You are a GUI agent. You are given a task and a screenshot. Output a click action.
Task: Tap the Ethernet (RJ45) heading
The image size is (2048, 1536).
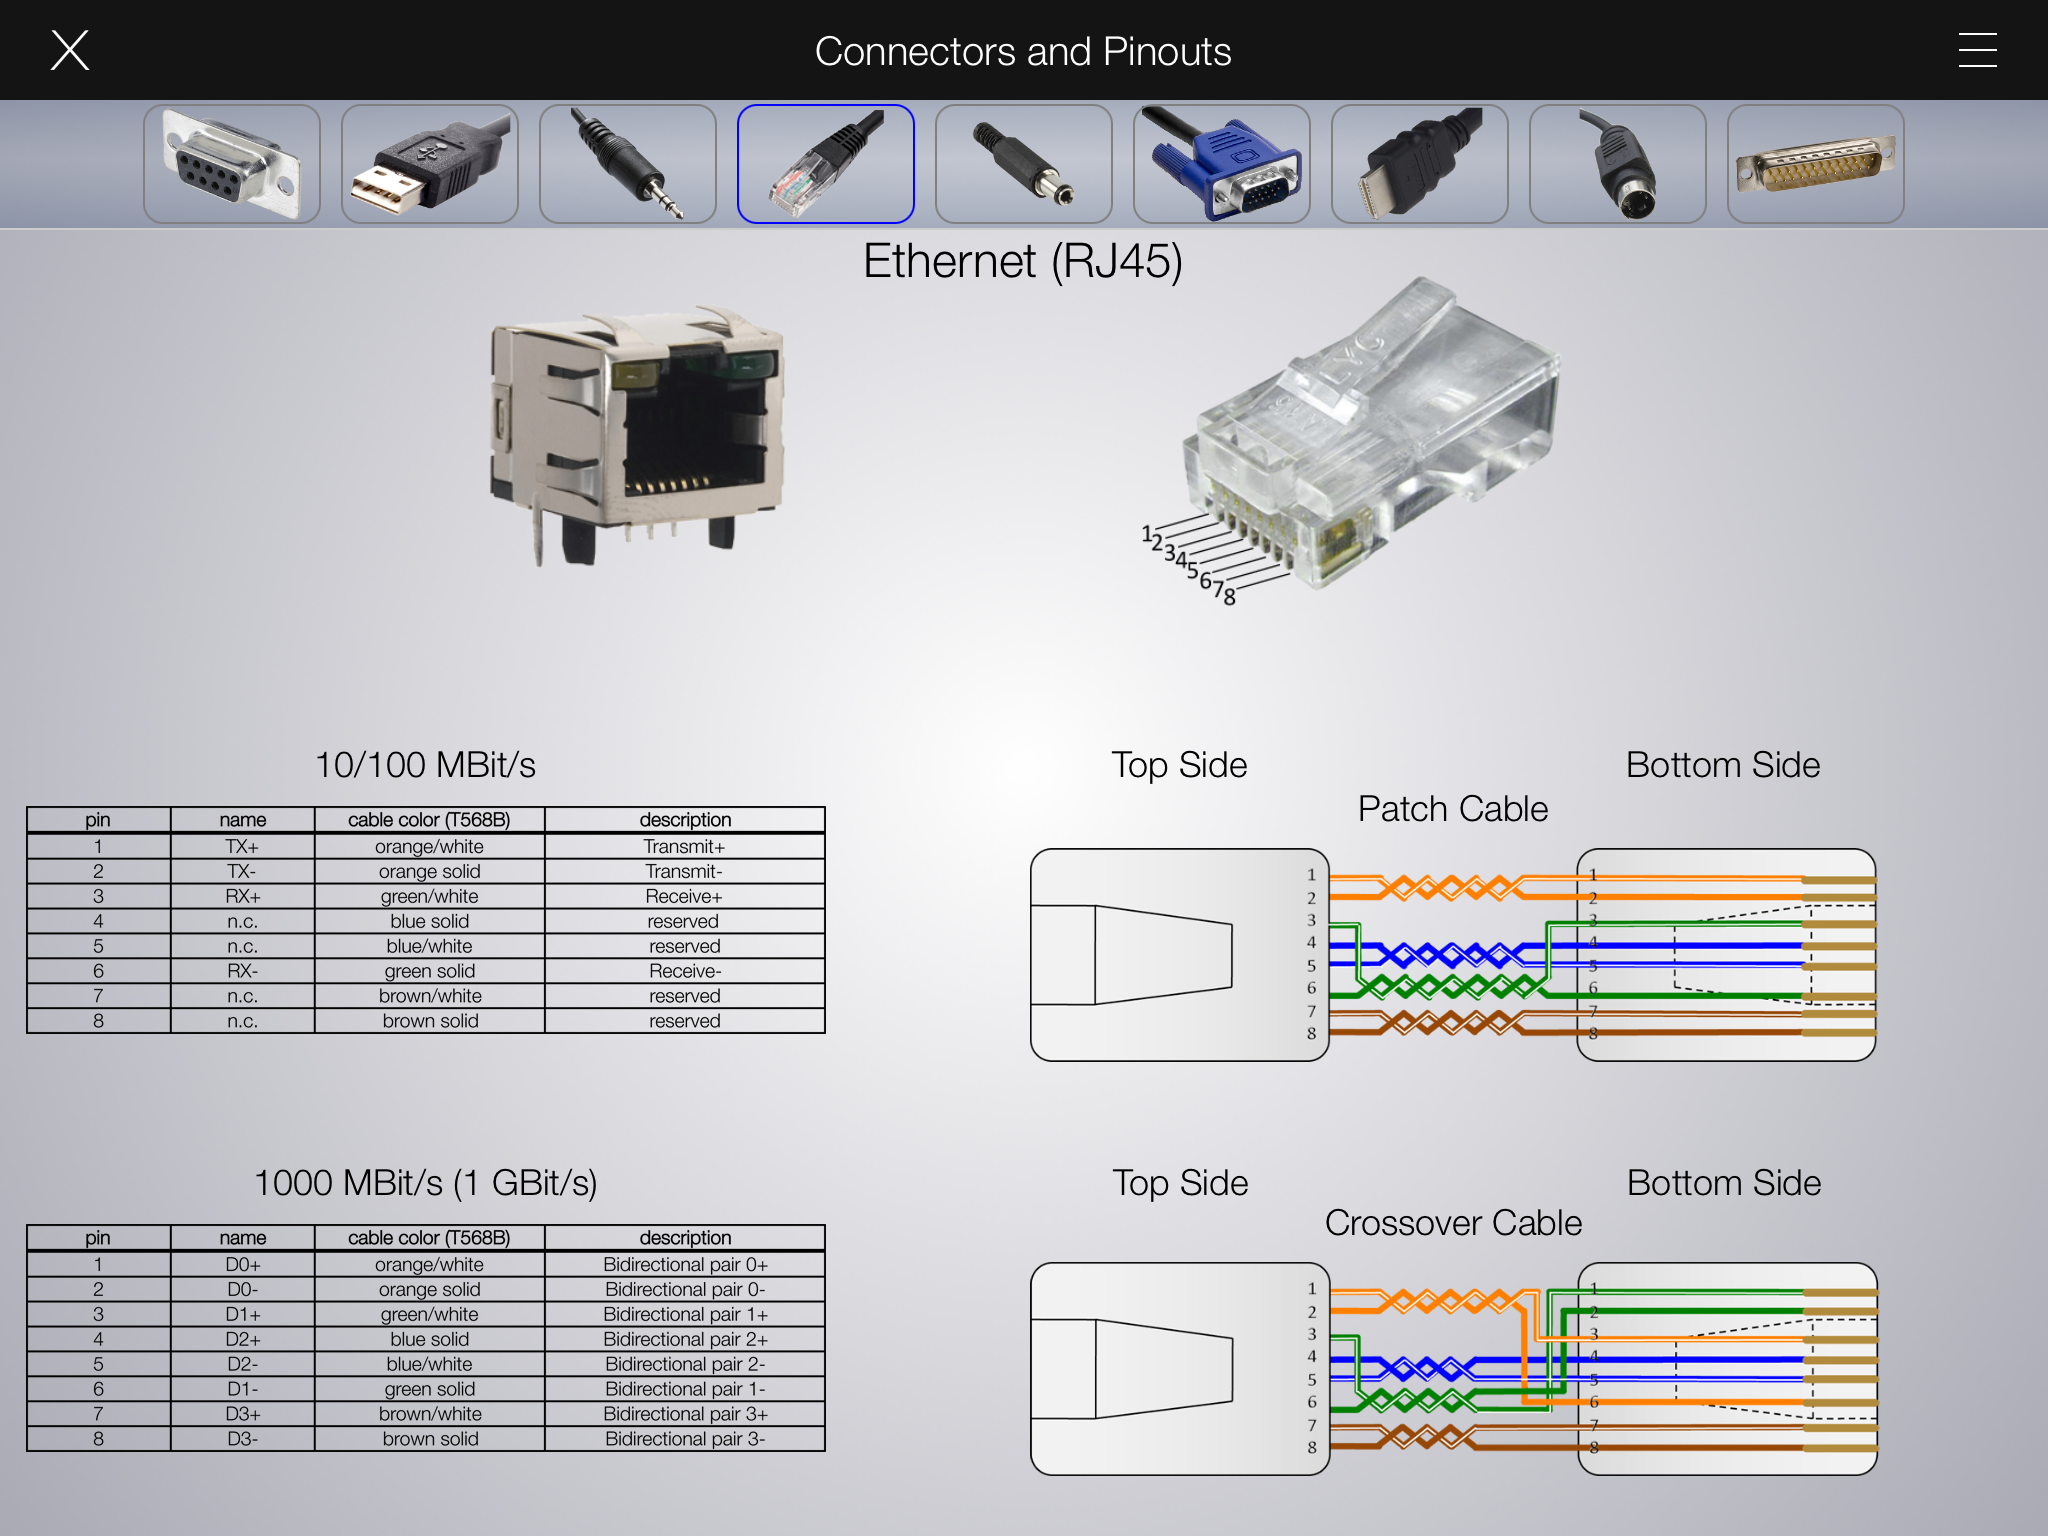click(x=1023, y=262)
